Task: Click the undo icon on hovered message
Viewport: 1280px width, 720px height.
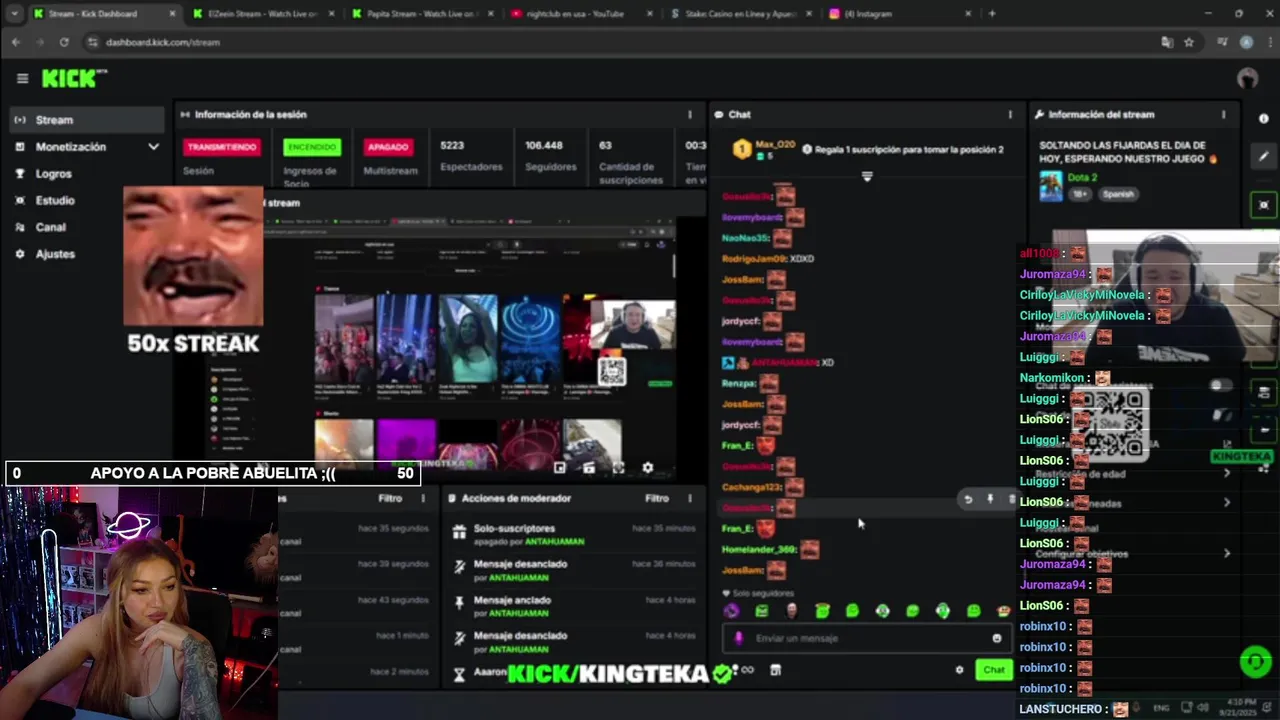Action: click(x=967, y=499)
